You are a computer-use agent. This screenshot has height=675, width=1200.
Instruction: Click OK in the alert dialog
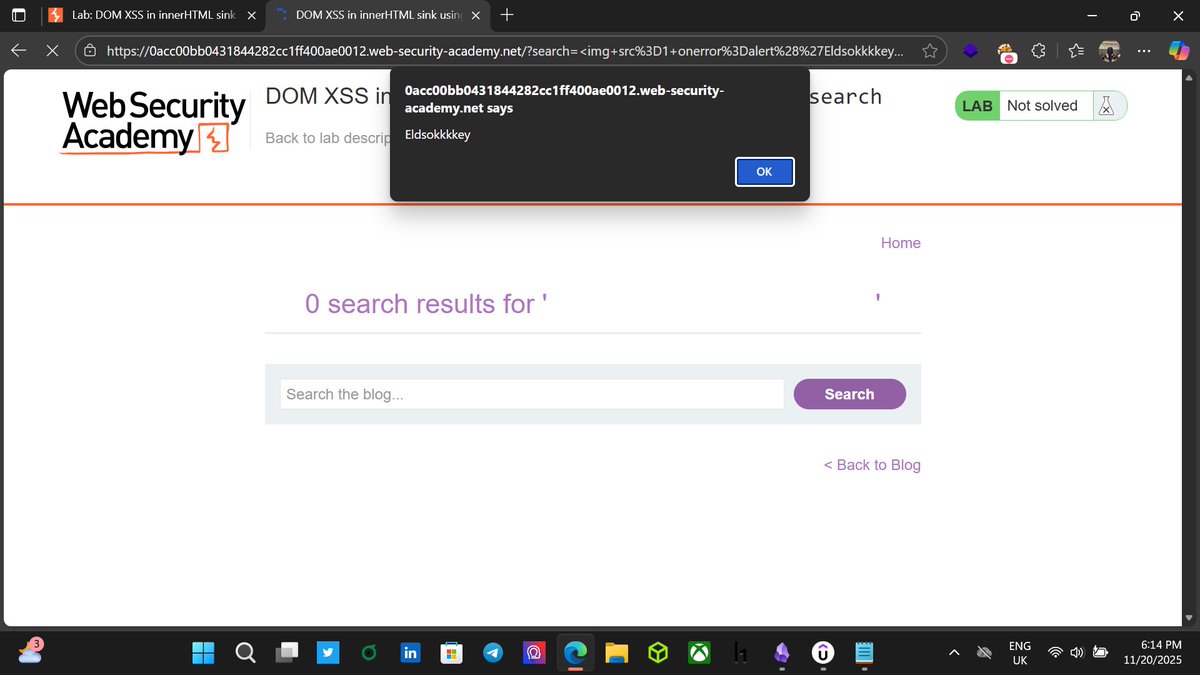tap(765, 172)
